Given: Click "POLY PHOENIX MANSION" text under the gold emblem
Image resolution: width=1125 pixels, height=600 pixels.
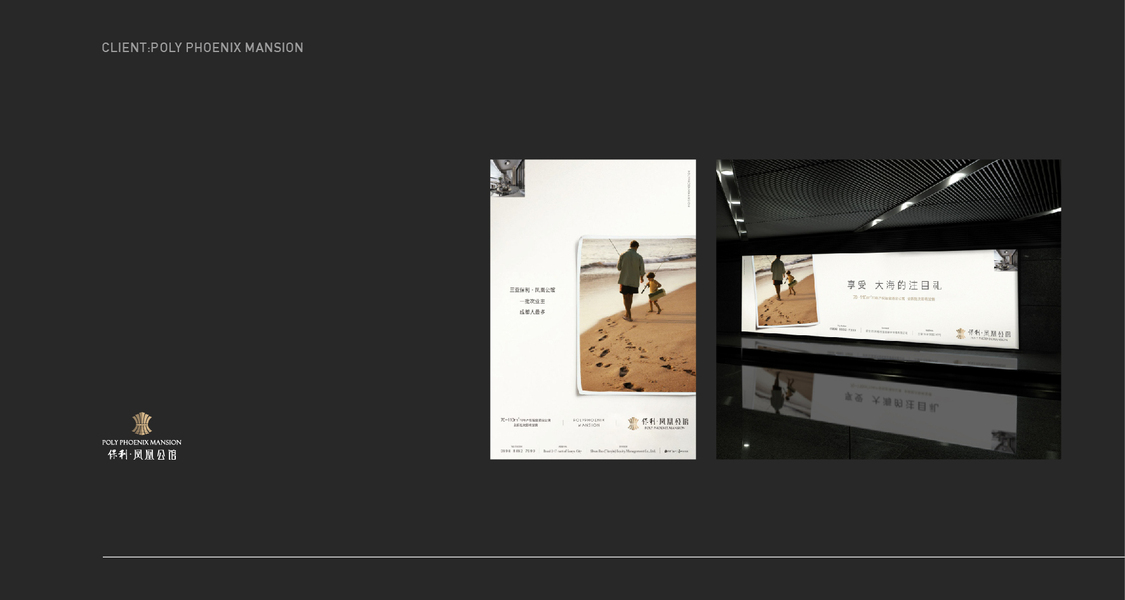Looking at the screenshot, I should [x=141, y=442].
